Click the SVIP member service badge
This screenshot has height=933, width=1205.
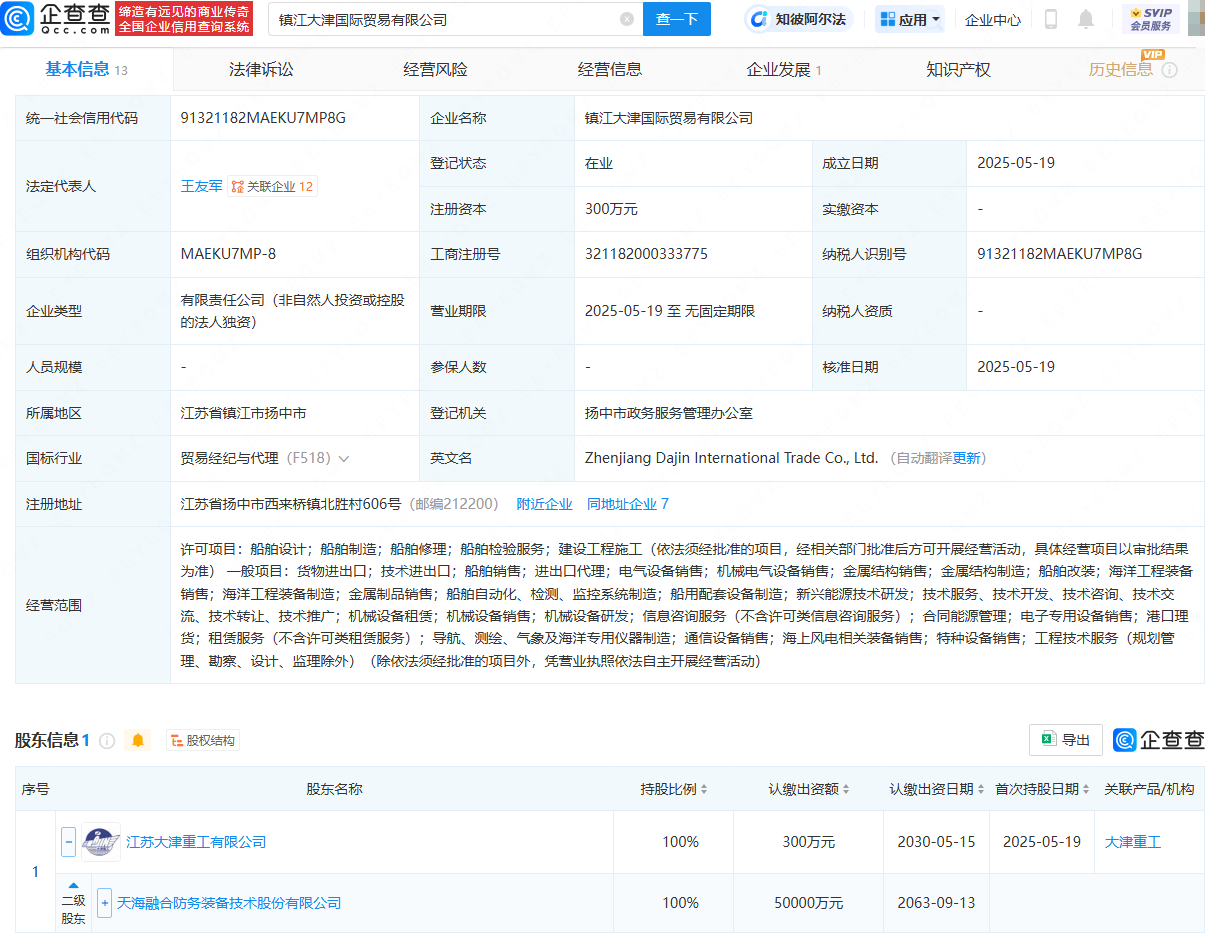click(x=1150, y=19)
